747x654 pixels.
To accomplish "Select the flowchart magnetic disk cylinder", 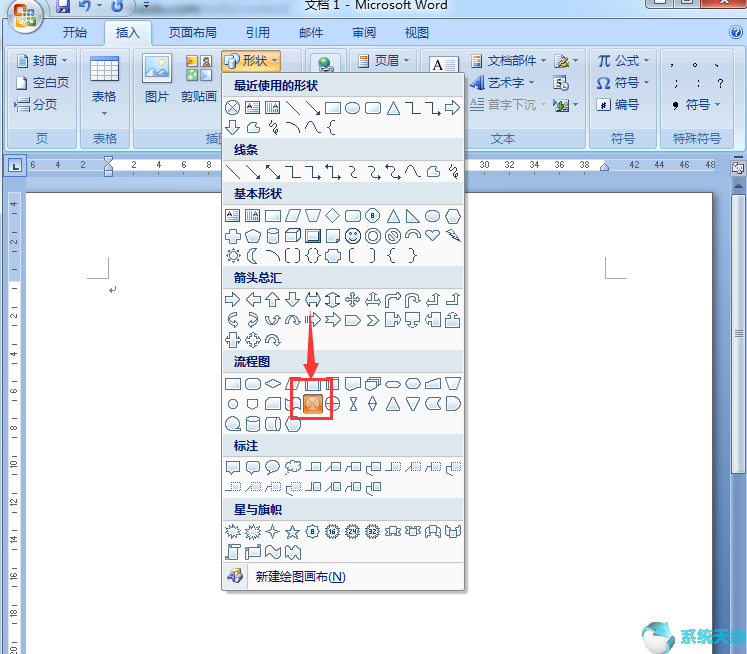I will tap(252, 423).
